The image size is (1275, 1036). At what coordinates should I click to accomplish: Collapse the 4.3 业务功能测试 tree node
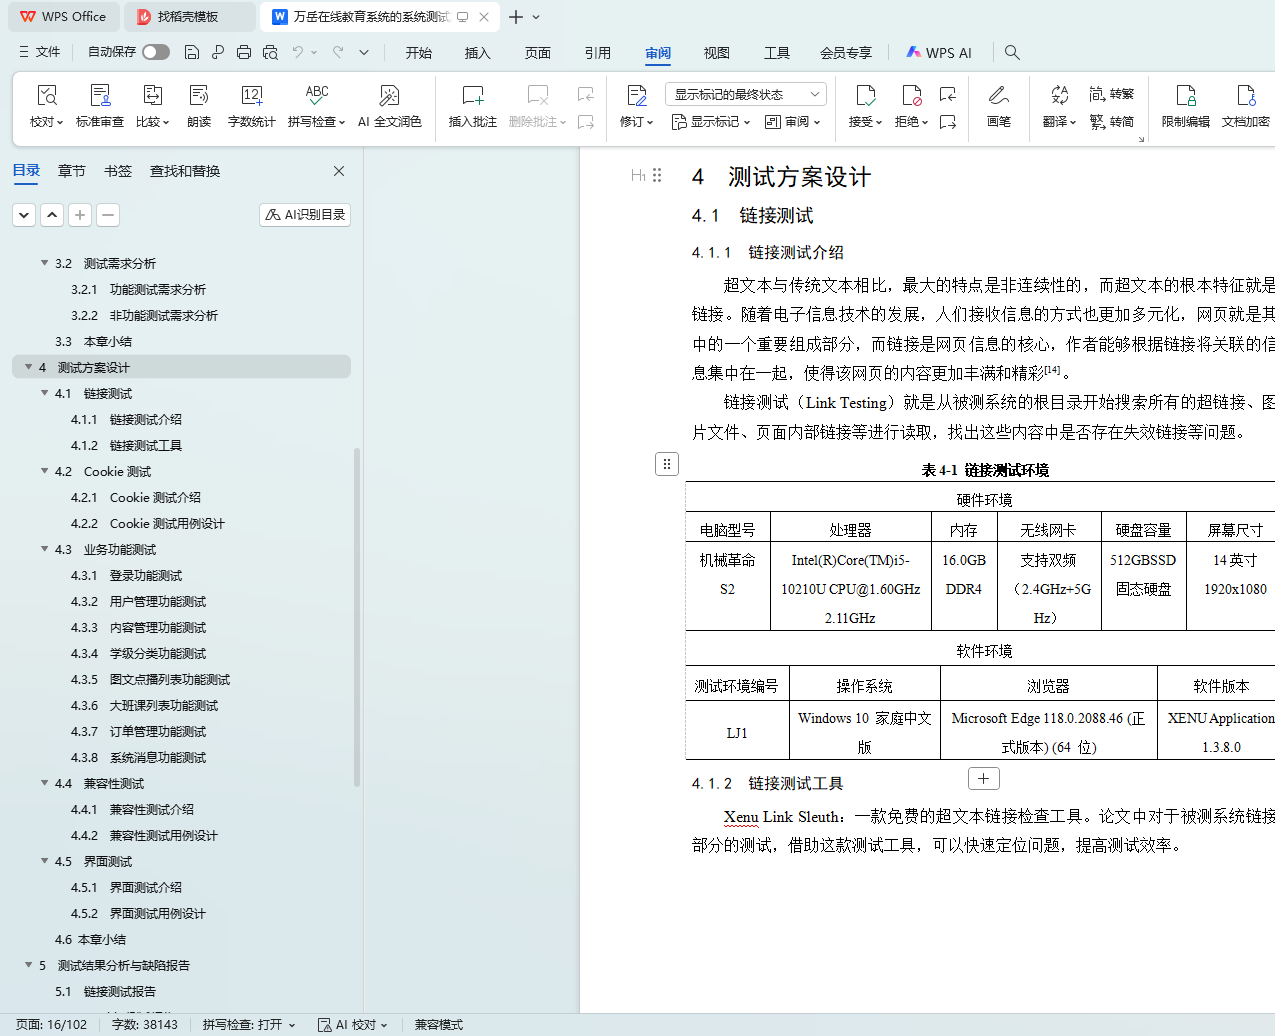45,549
